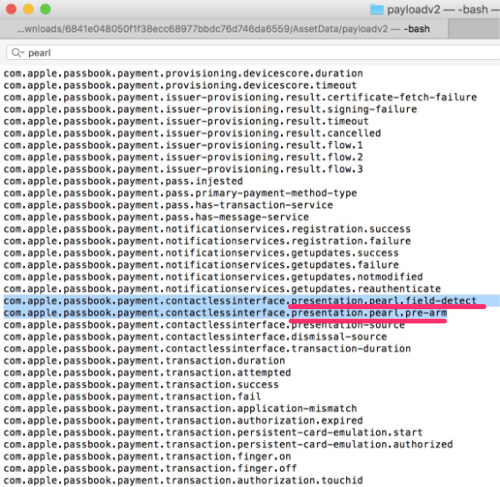Viewport: 500px width, 487px height.
Task: Click the getupdates.reauthenticate line
Action: point(222,289)
